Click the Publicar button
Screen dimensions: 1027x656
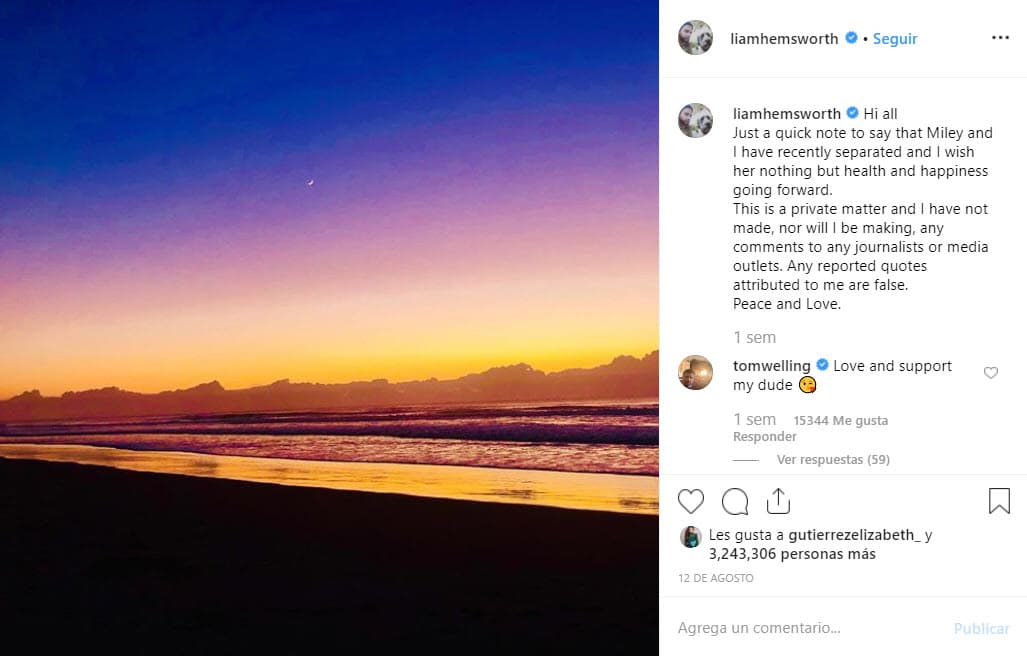981,628
